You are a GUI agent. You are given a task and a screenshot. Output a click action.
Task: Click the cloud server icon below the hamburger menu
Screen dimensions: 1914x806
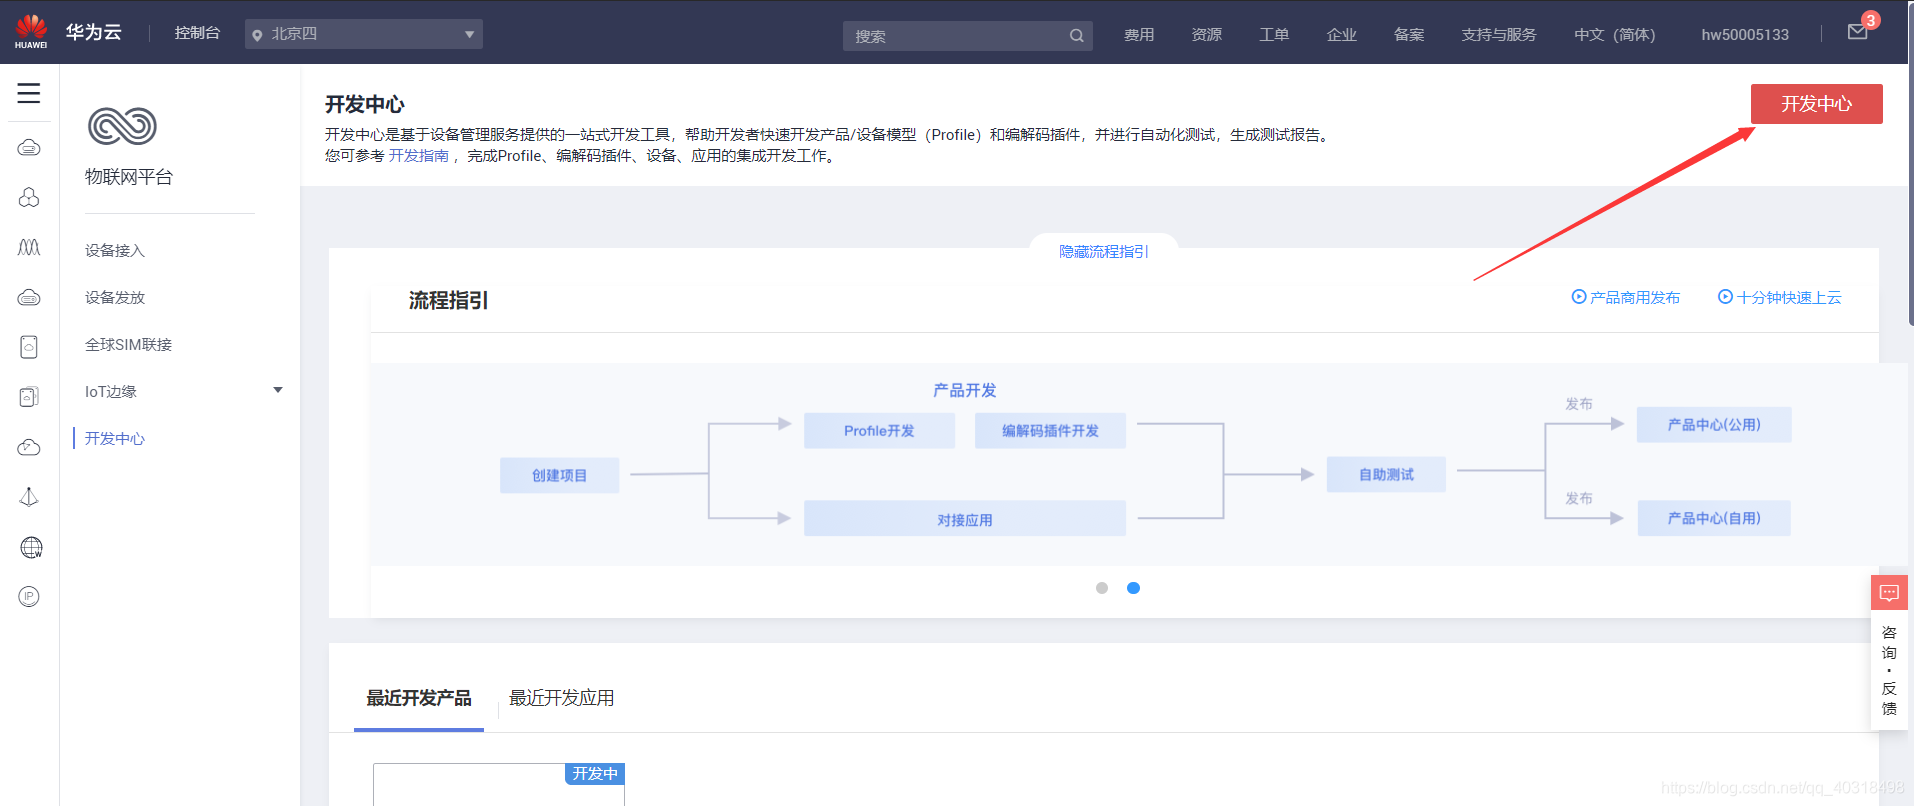click(x=29, y=148)
